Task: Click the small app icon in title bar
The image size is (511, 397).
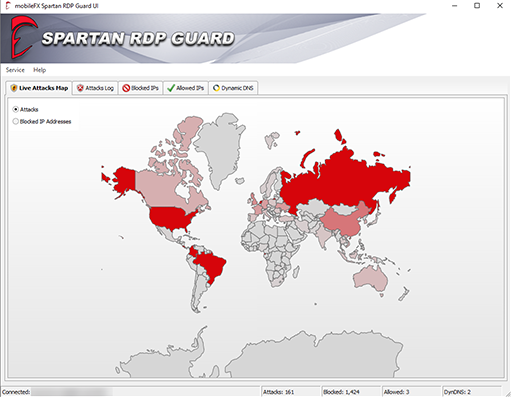Action: [8, 6]
